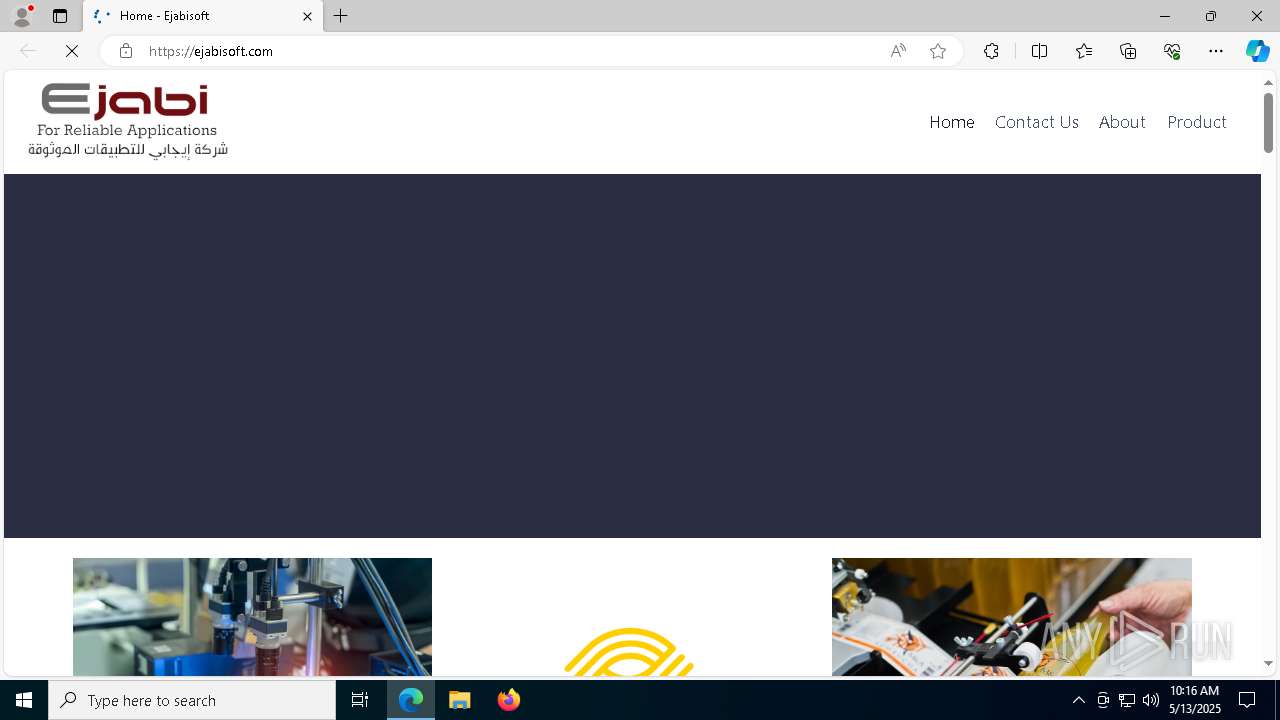Open Browser essentials
This screenshot has height=720, width=1280.
pyautogui.click(x=1172, y=51)
